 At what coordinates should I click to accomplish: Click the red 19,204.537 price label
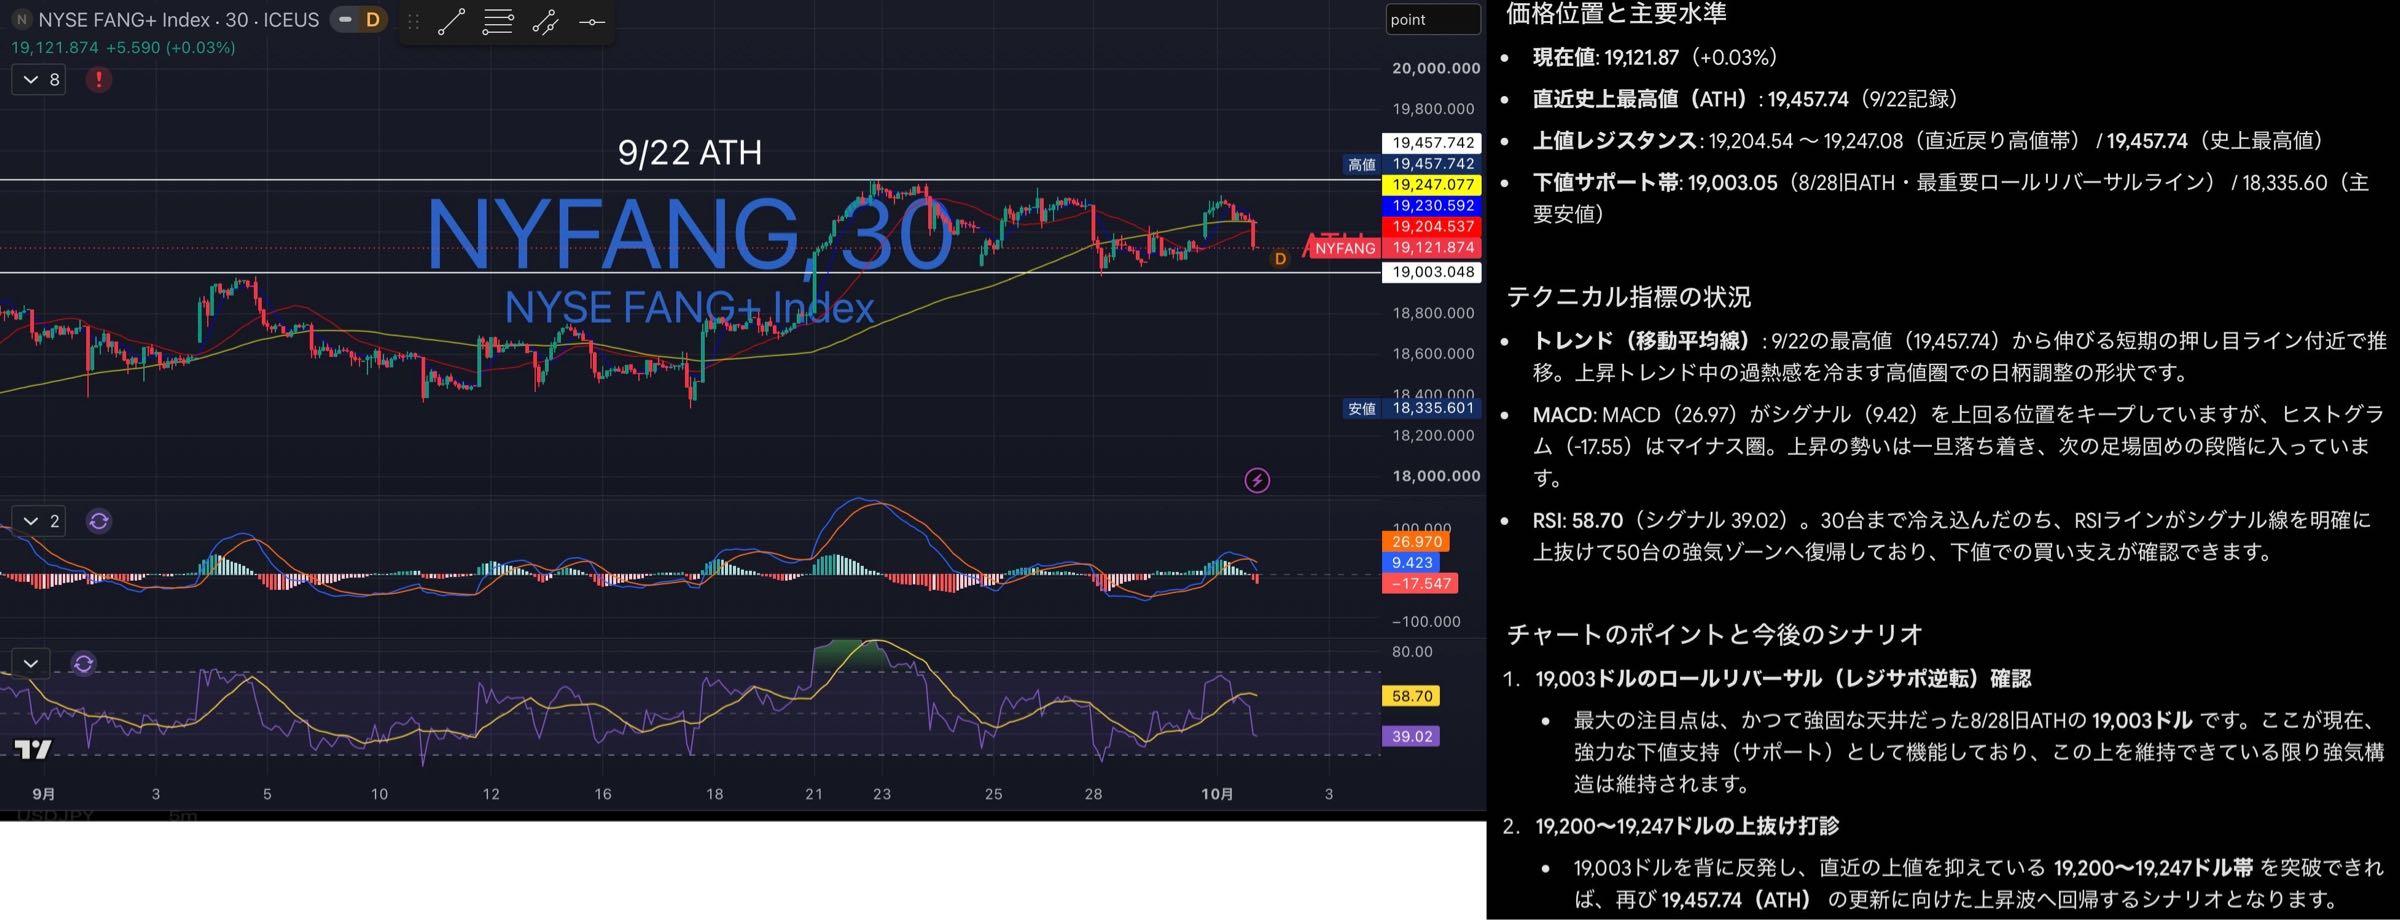pyautogui.click(x=1431, y=227)
